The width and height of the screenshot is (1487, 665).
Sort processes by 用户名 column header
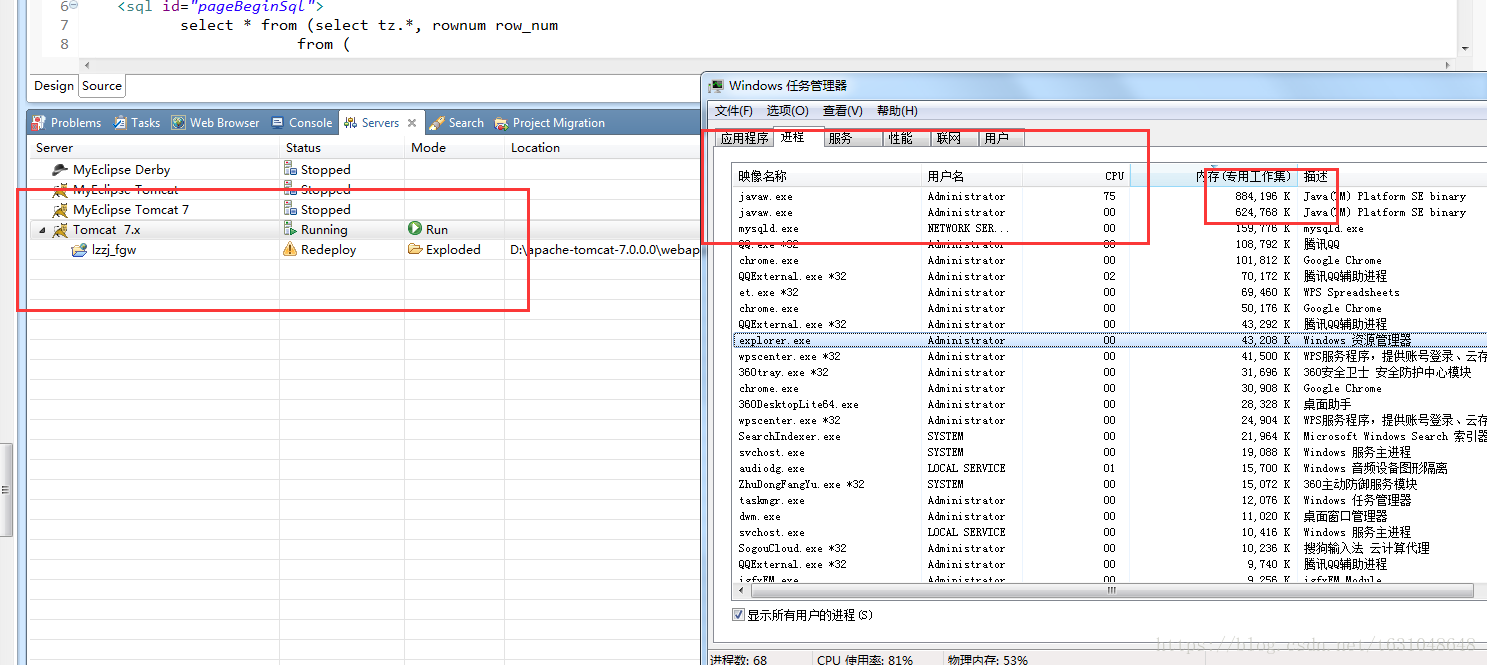pyautogui.click(x=973, y=176)
